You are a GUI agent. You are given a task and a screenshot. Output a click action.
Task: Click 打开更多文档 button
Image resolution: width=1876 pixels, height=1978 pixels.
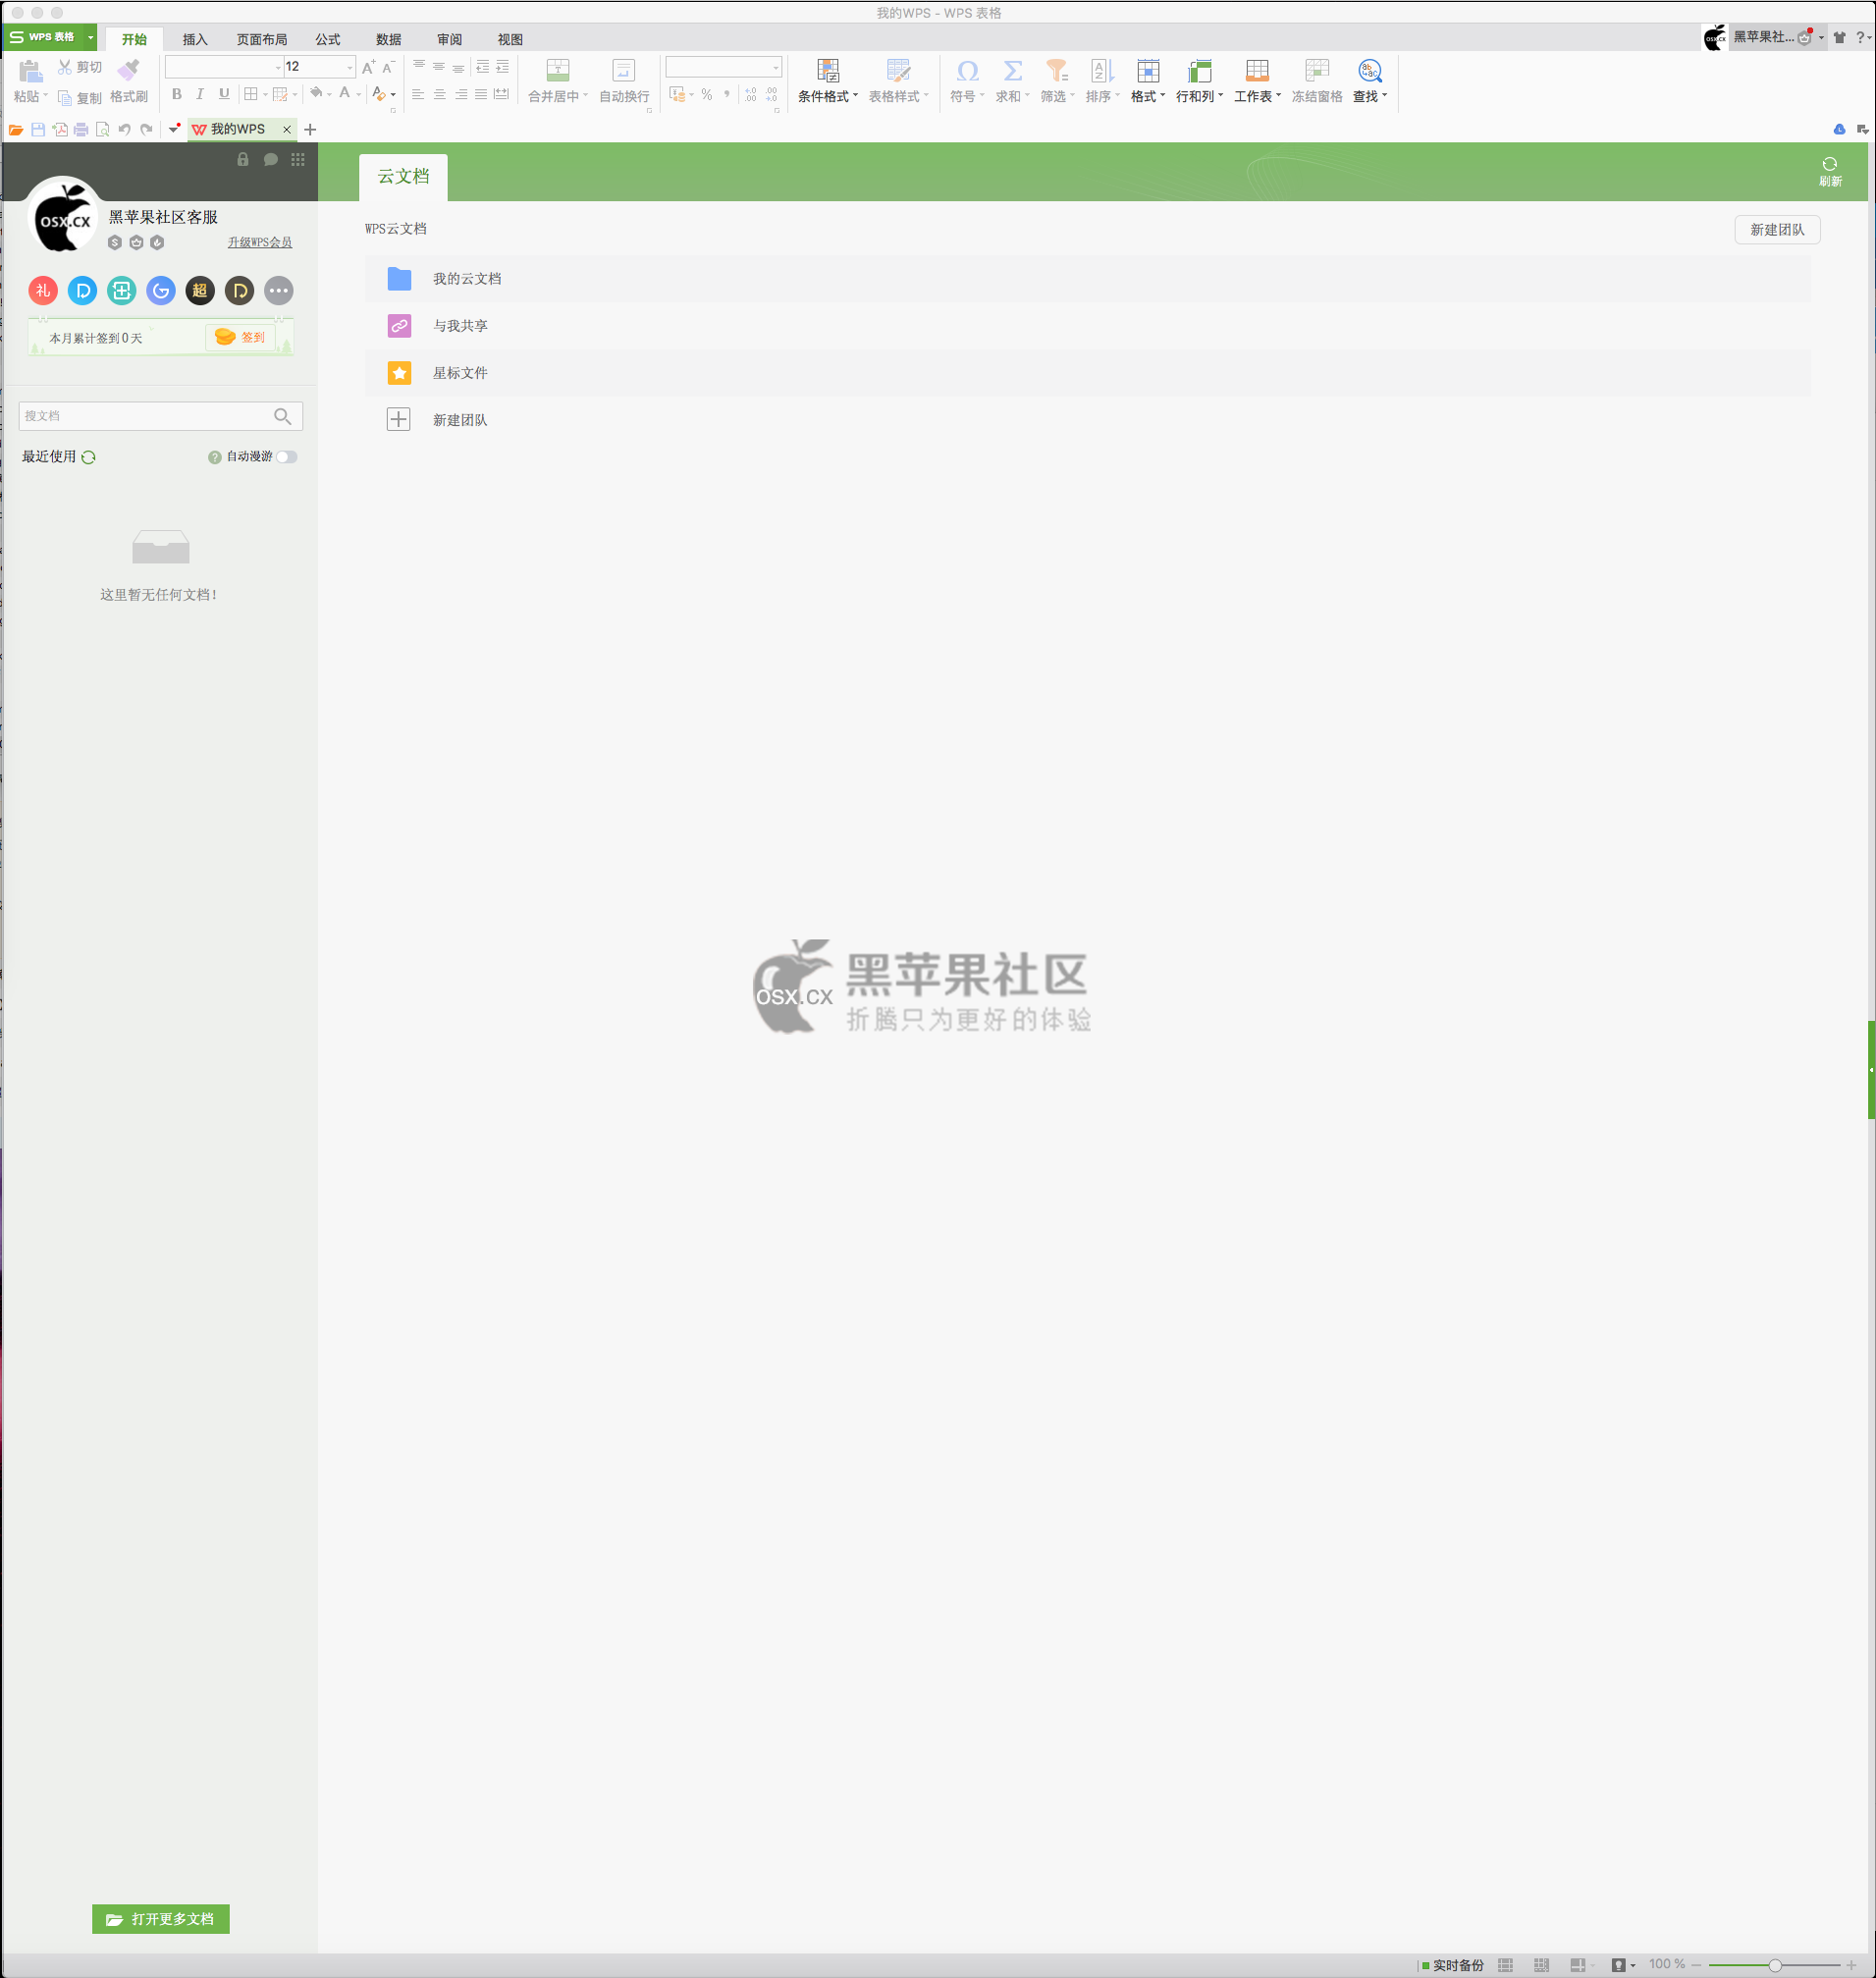tap(161, 1918)
